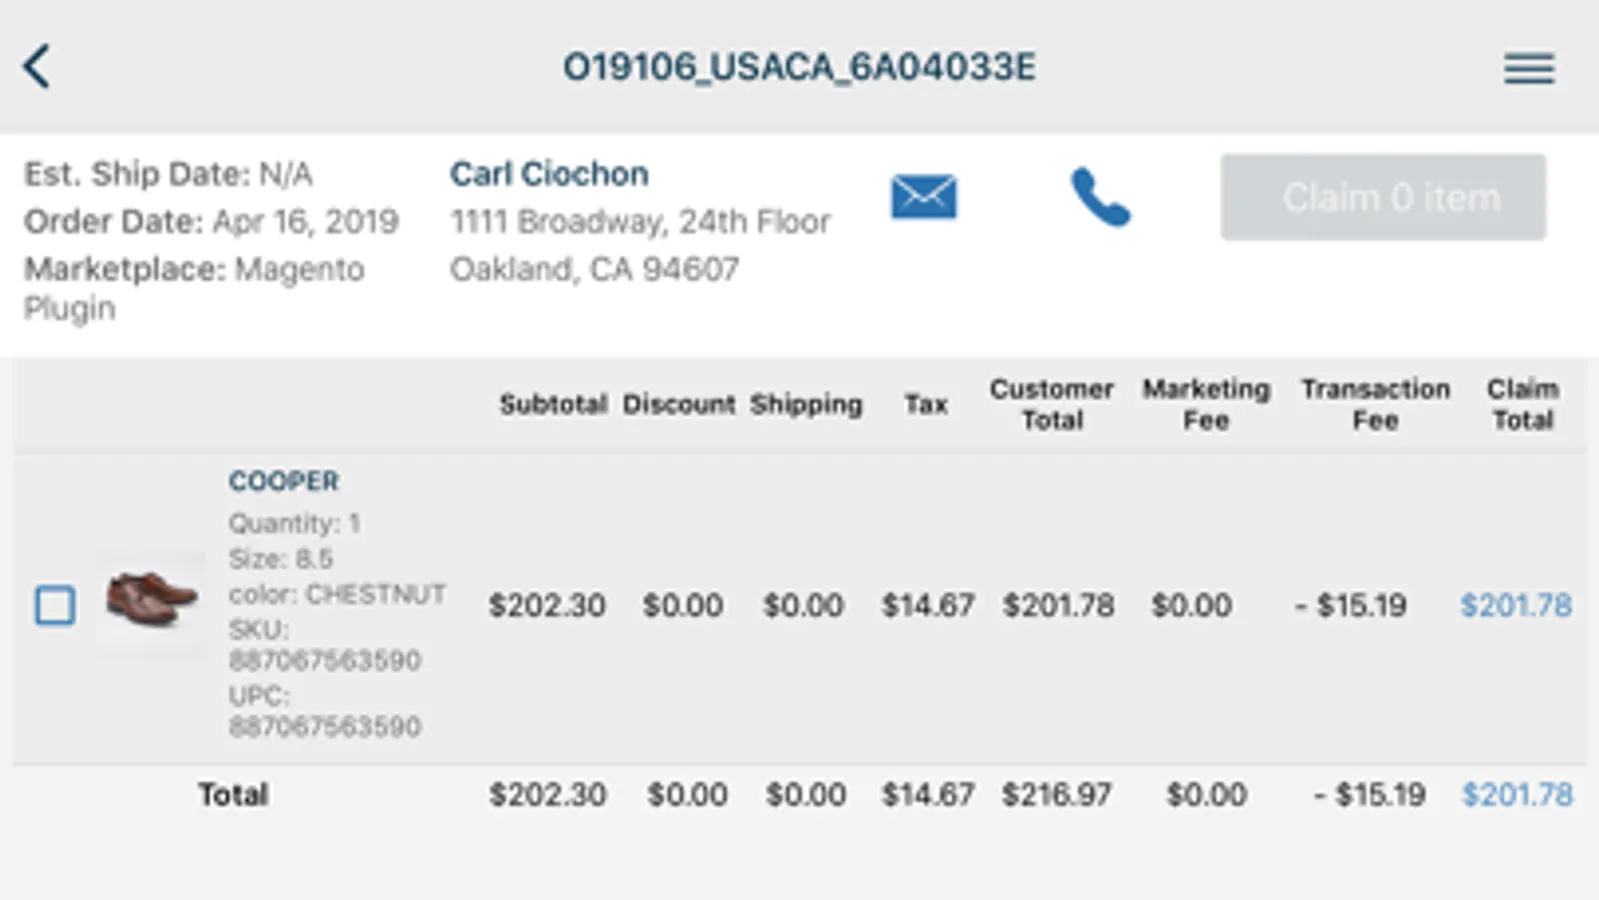Click the Customer Total column header
Screen dimensions: 1599x900
1051,404
